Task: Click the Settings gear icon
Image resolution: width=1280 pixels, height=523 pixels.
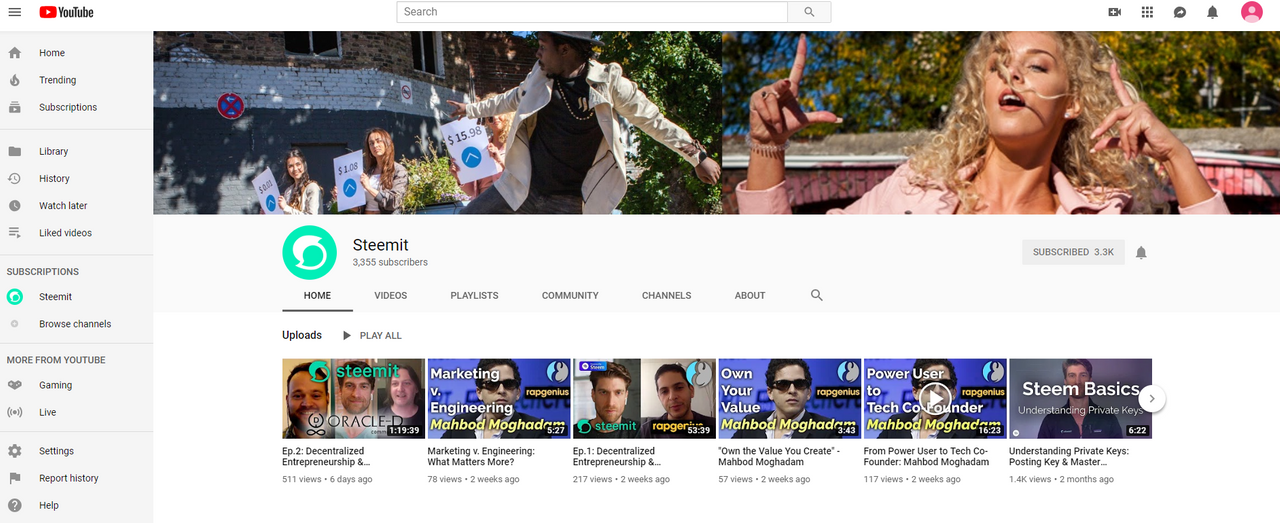Action: (15, 451)
